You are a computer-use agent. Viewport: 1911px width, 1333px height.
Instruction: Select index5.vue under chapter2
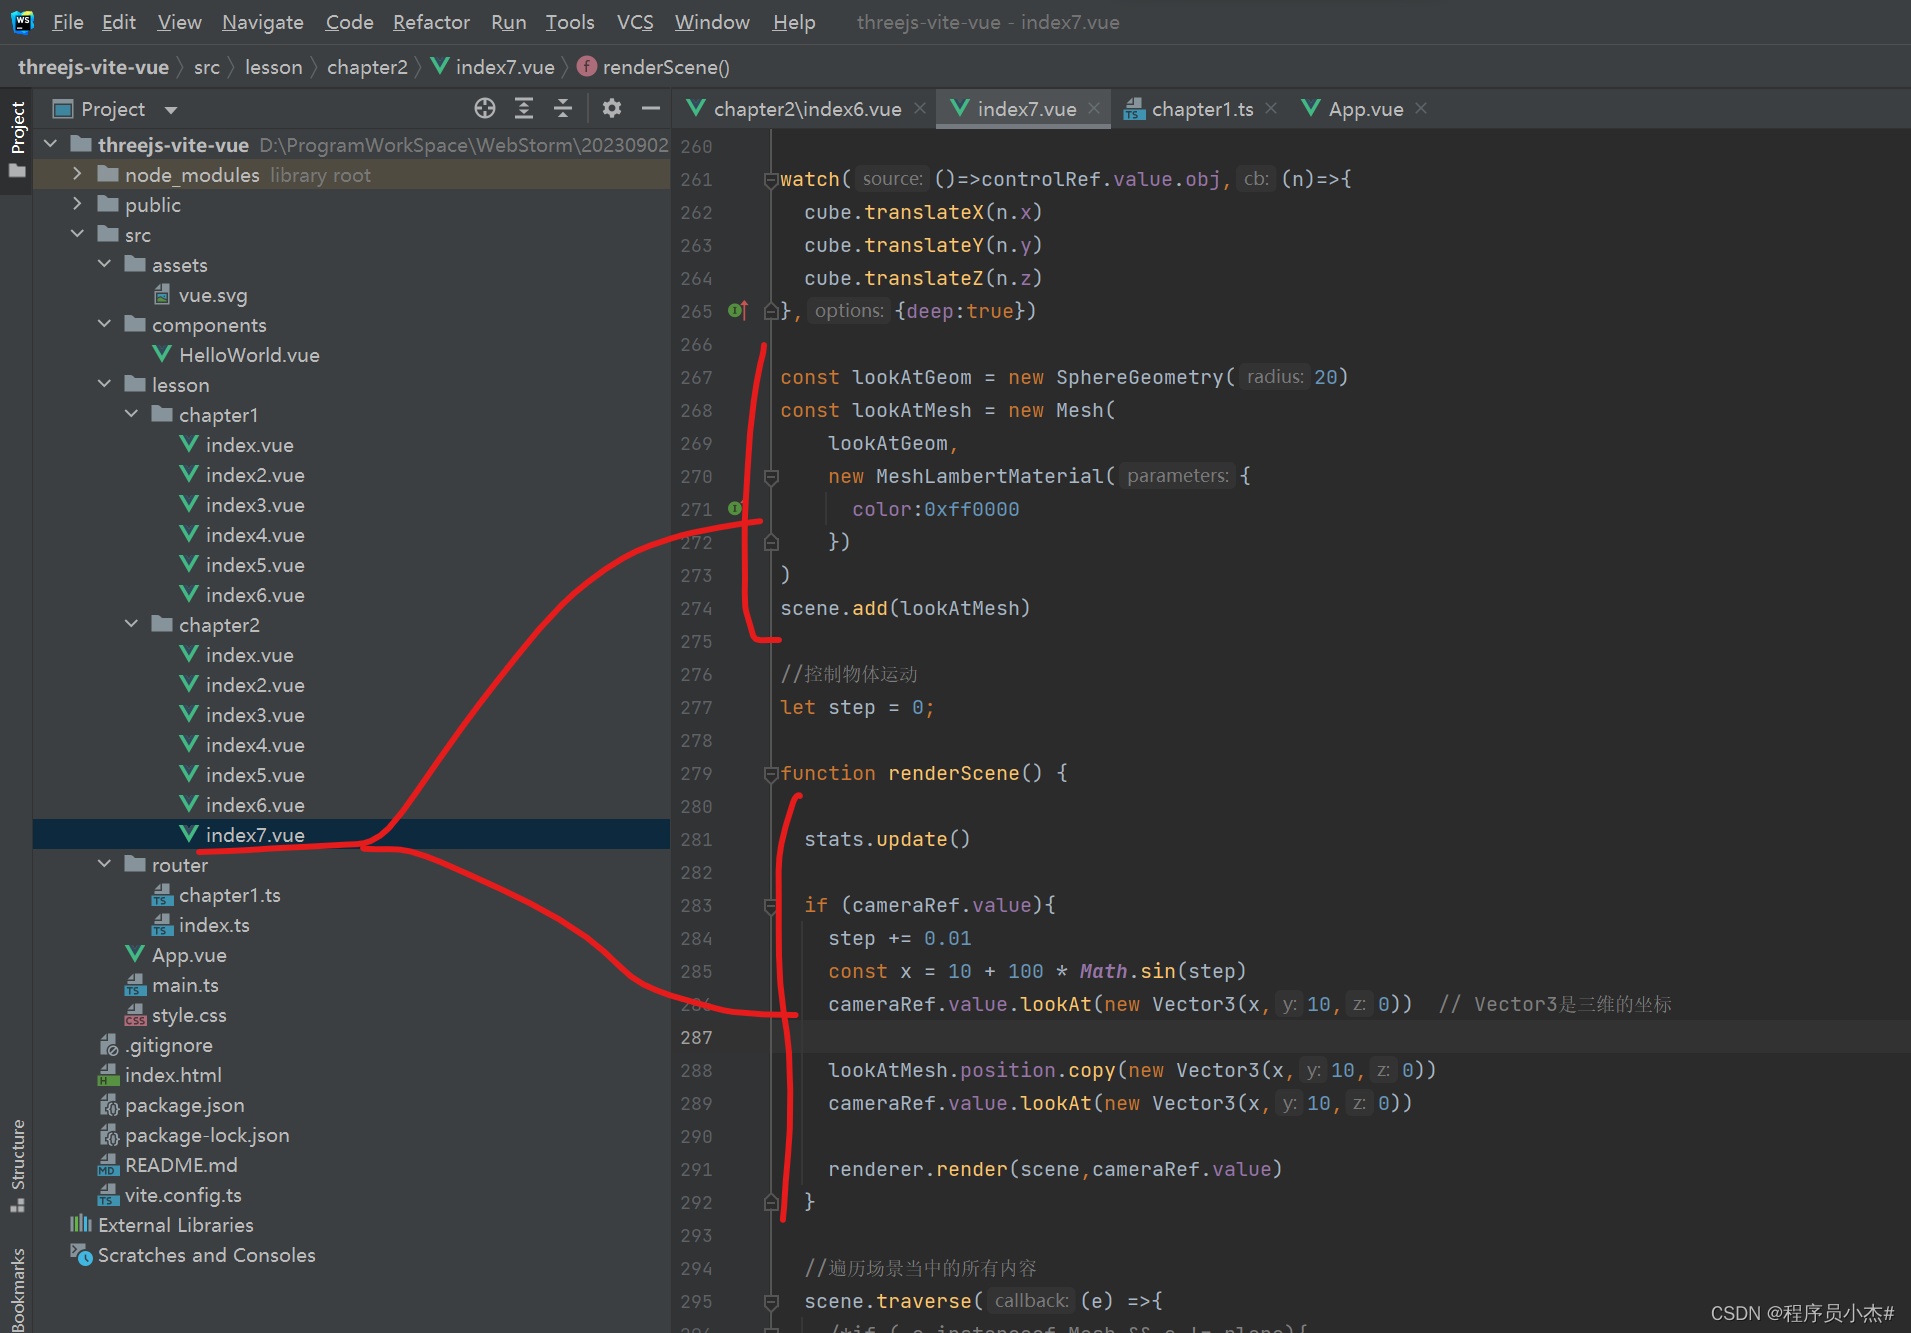(243, 775)
